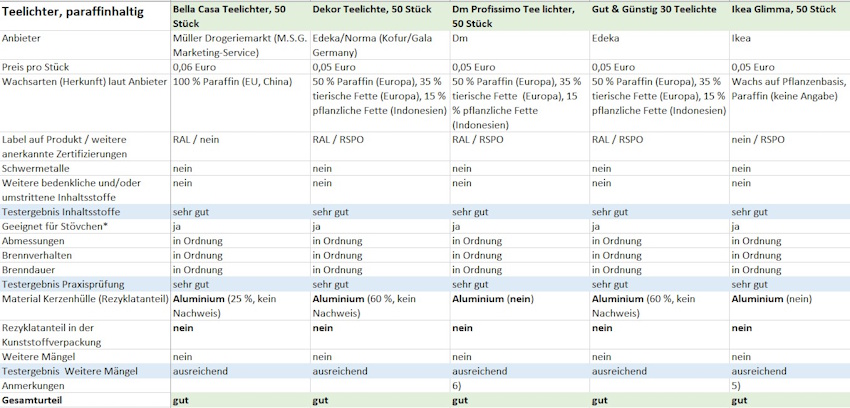
Task: Click the 'Ikea Glimma, 50 Stück' header cell
Action: pyautogui.click(x=789, y=8)
